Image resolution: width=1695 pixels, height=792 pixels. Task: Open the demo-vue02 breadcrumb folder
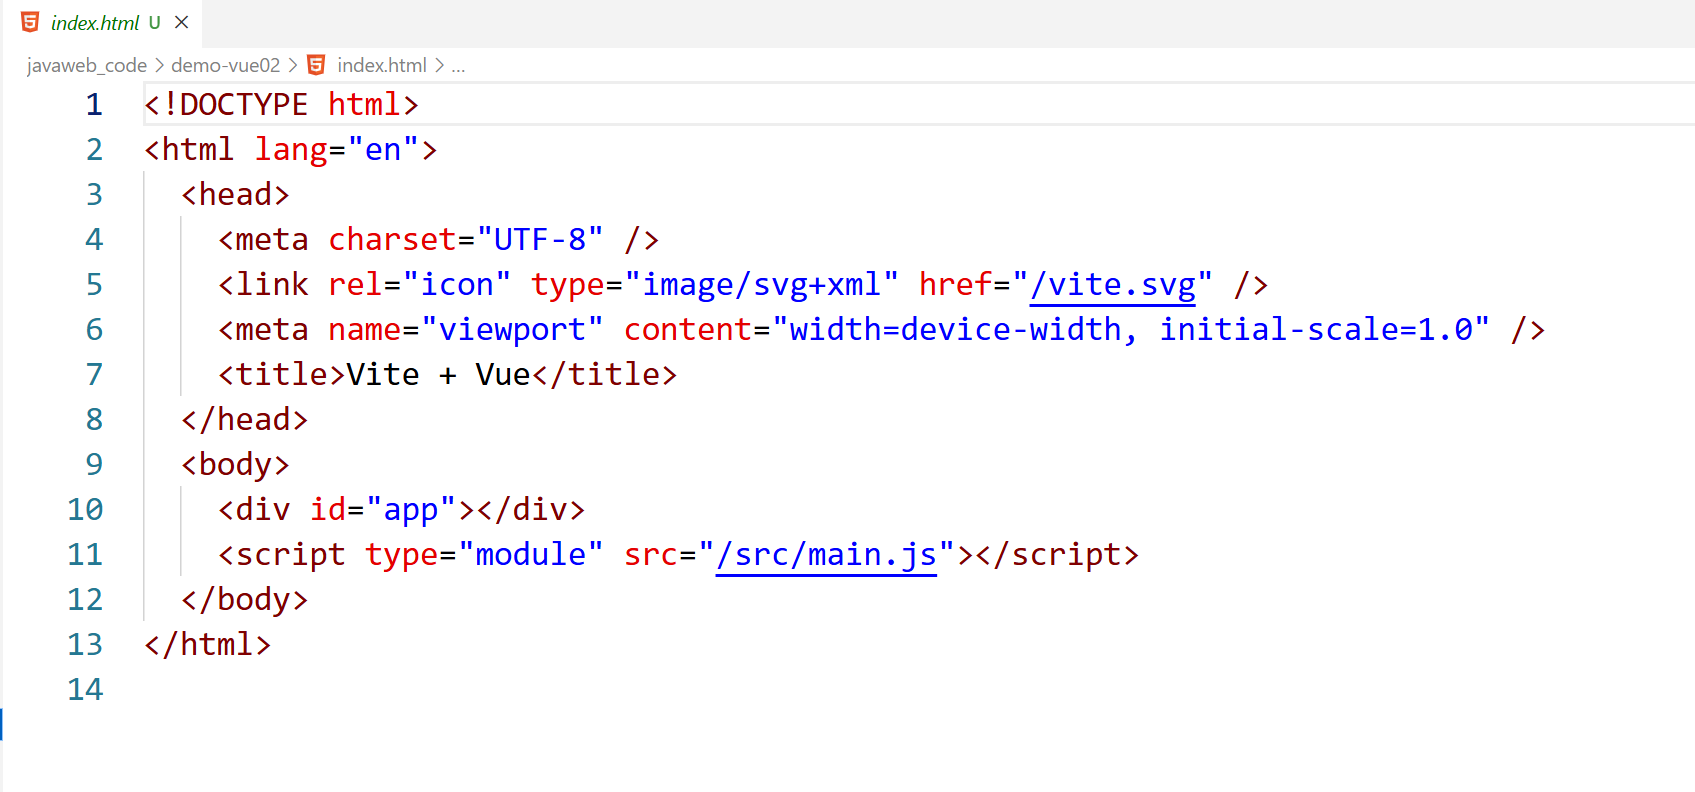[225, 65]
